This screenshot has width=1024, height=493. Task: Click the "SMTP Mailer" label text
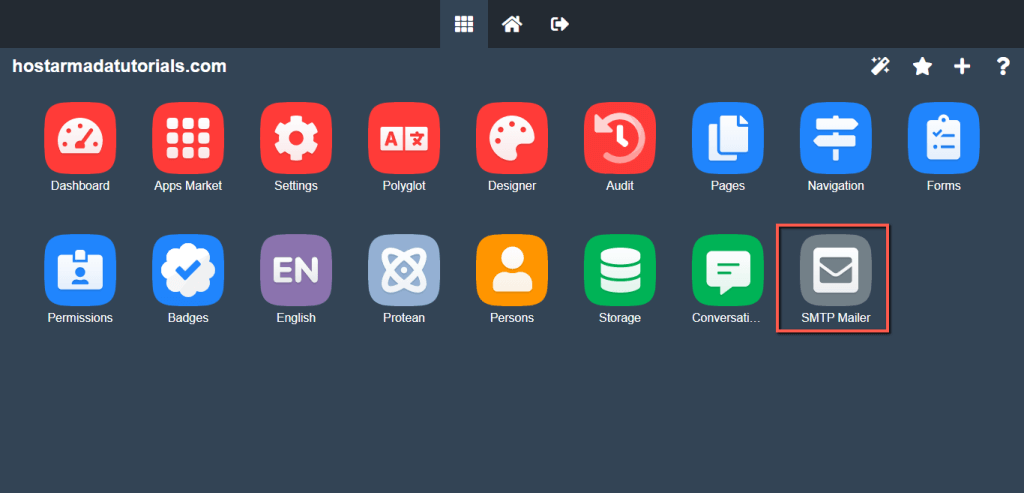click(x=836, y=318)
